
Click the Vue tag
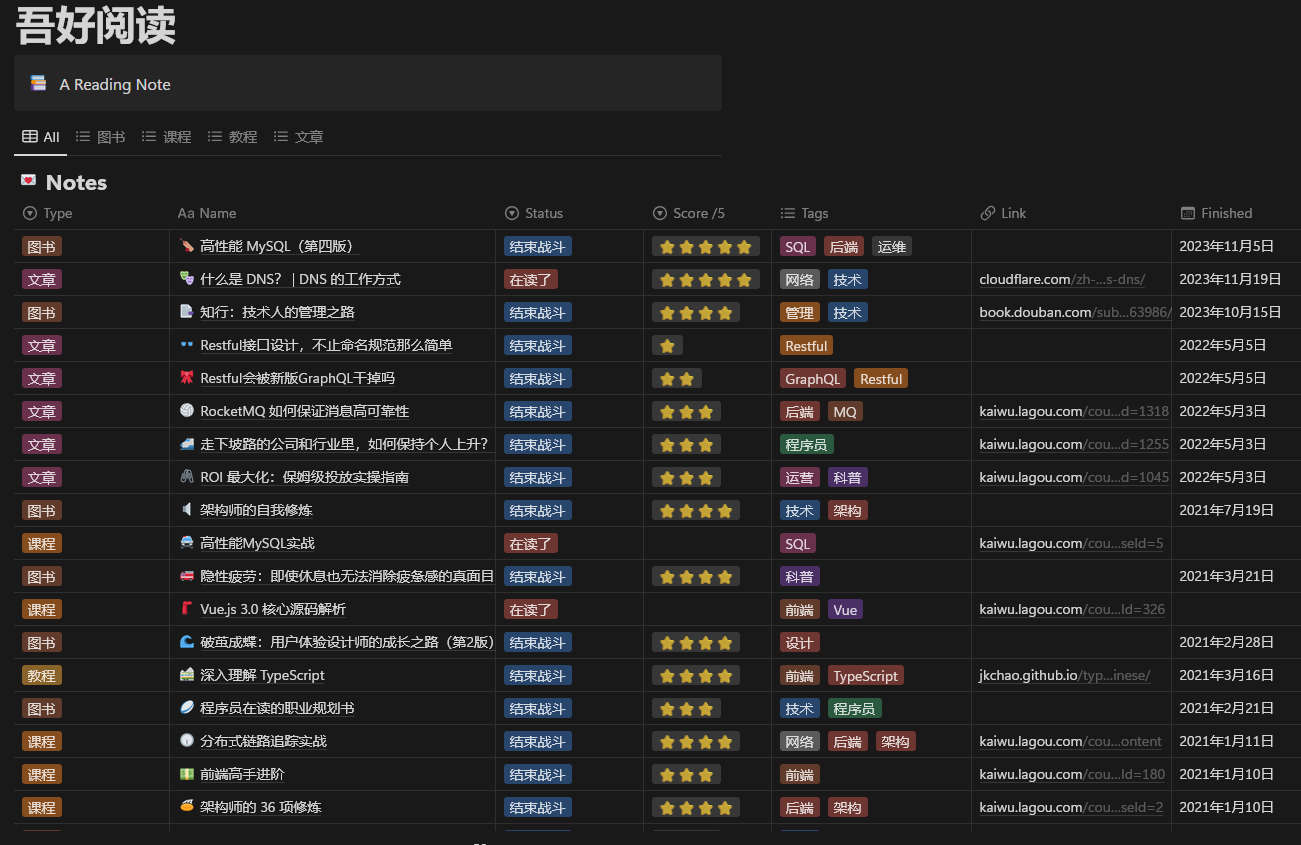(x=846, y=609)
